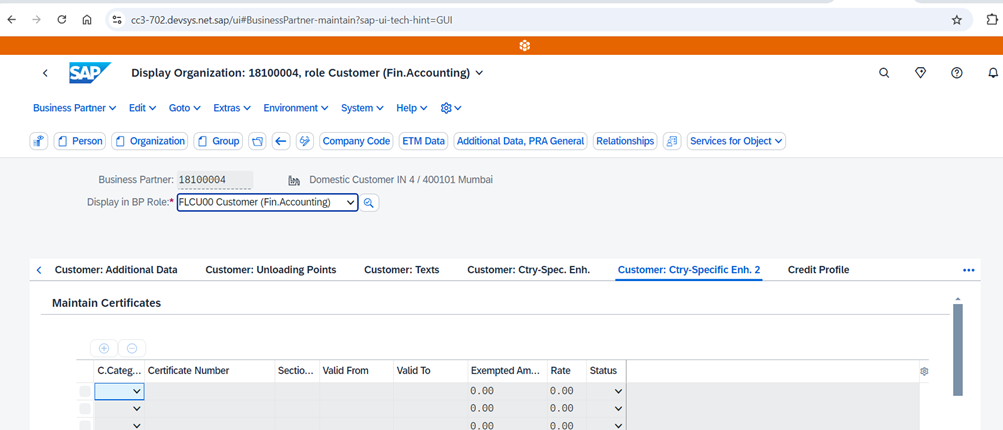Switch to Customer: Ctry-Spec. Enh. tab
Image resolution: width=1003 pixels, height=430 pixels.
pos(528,270)
